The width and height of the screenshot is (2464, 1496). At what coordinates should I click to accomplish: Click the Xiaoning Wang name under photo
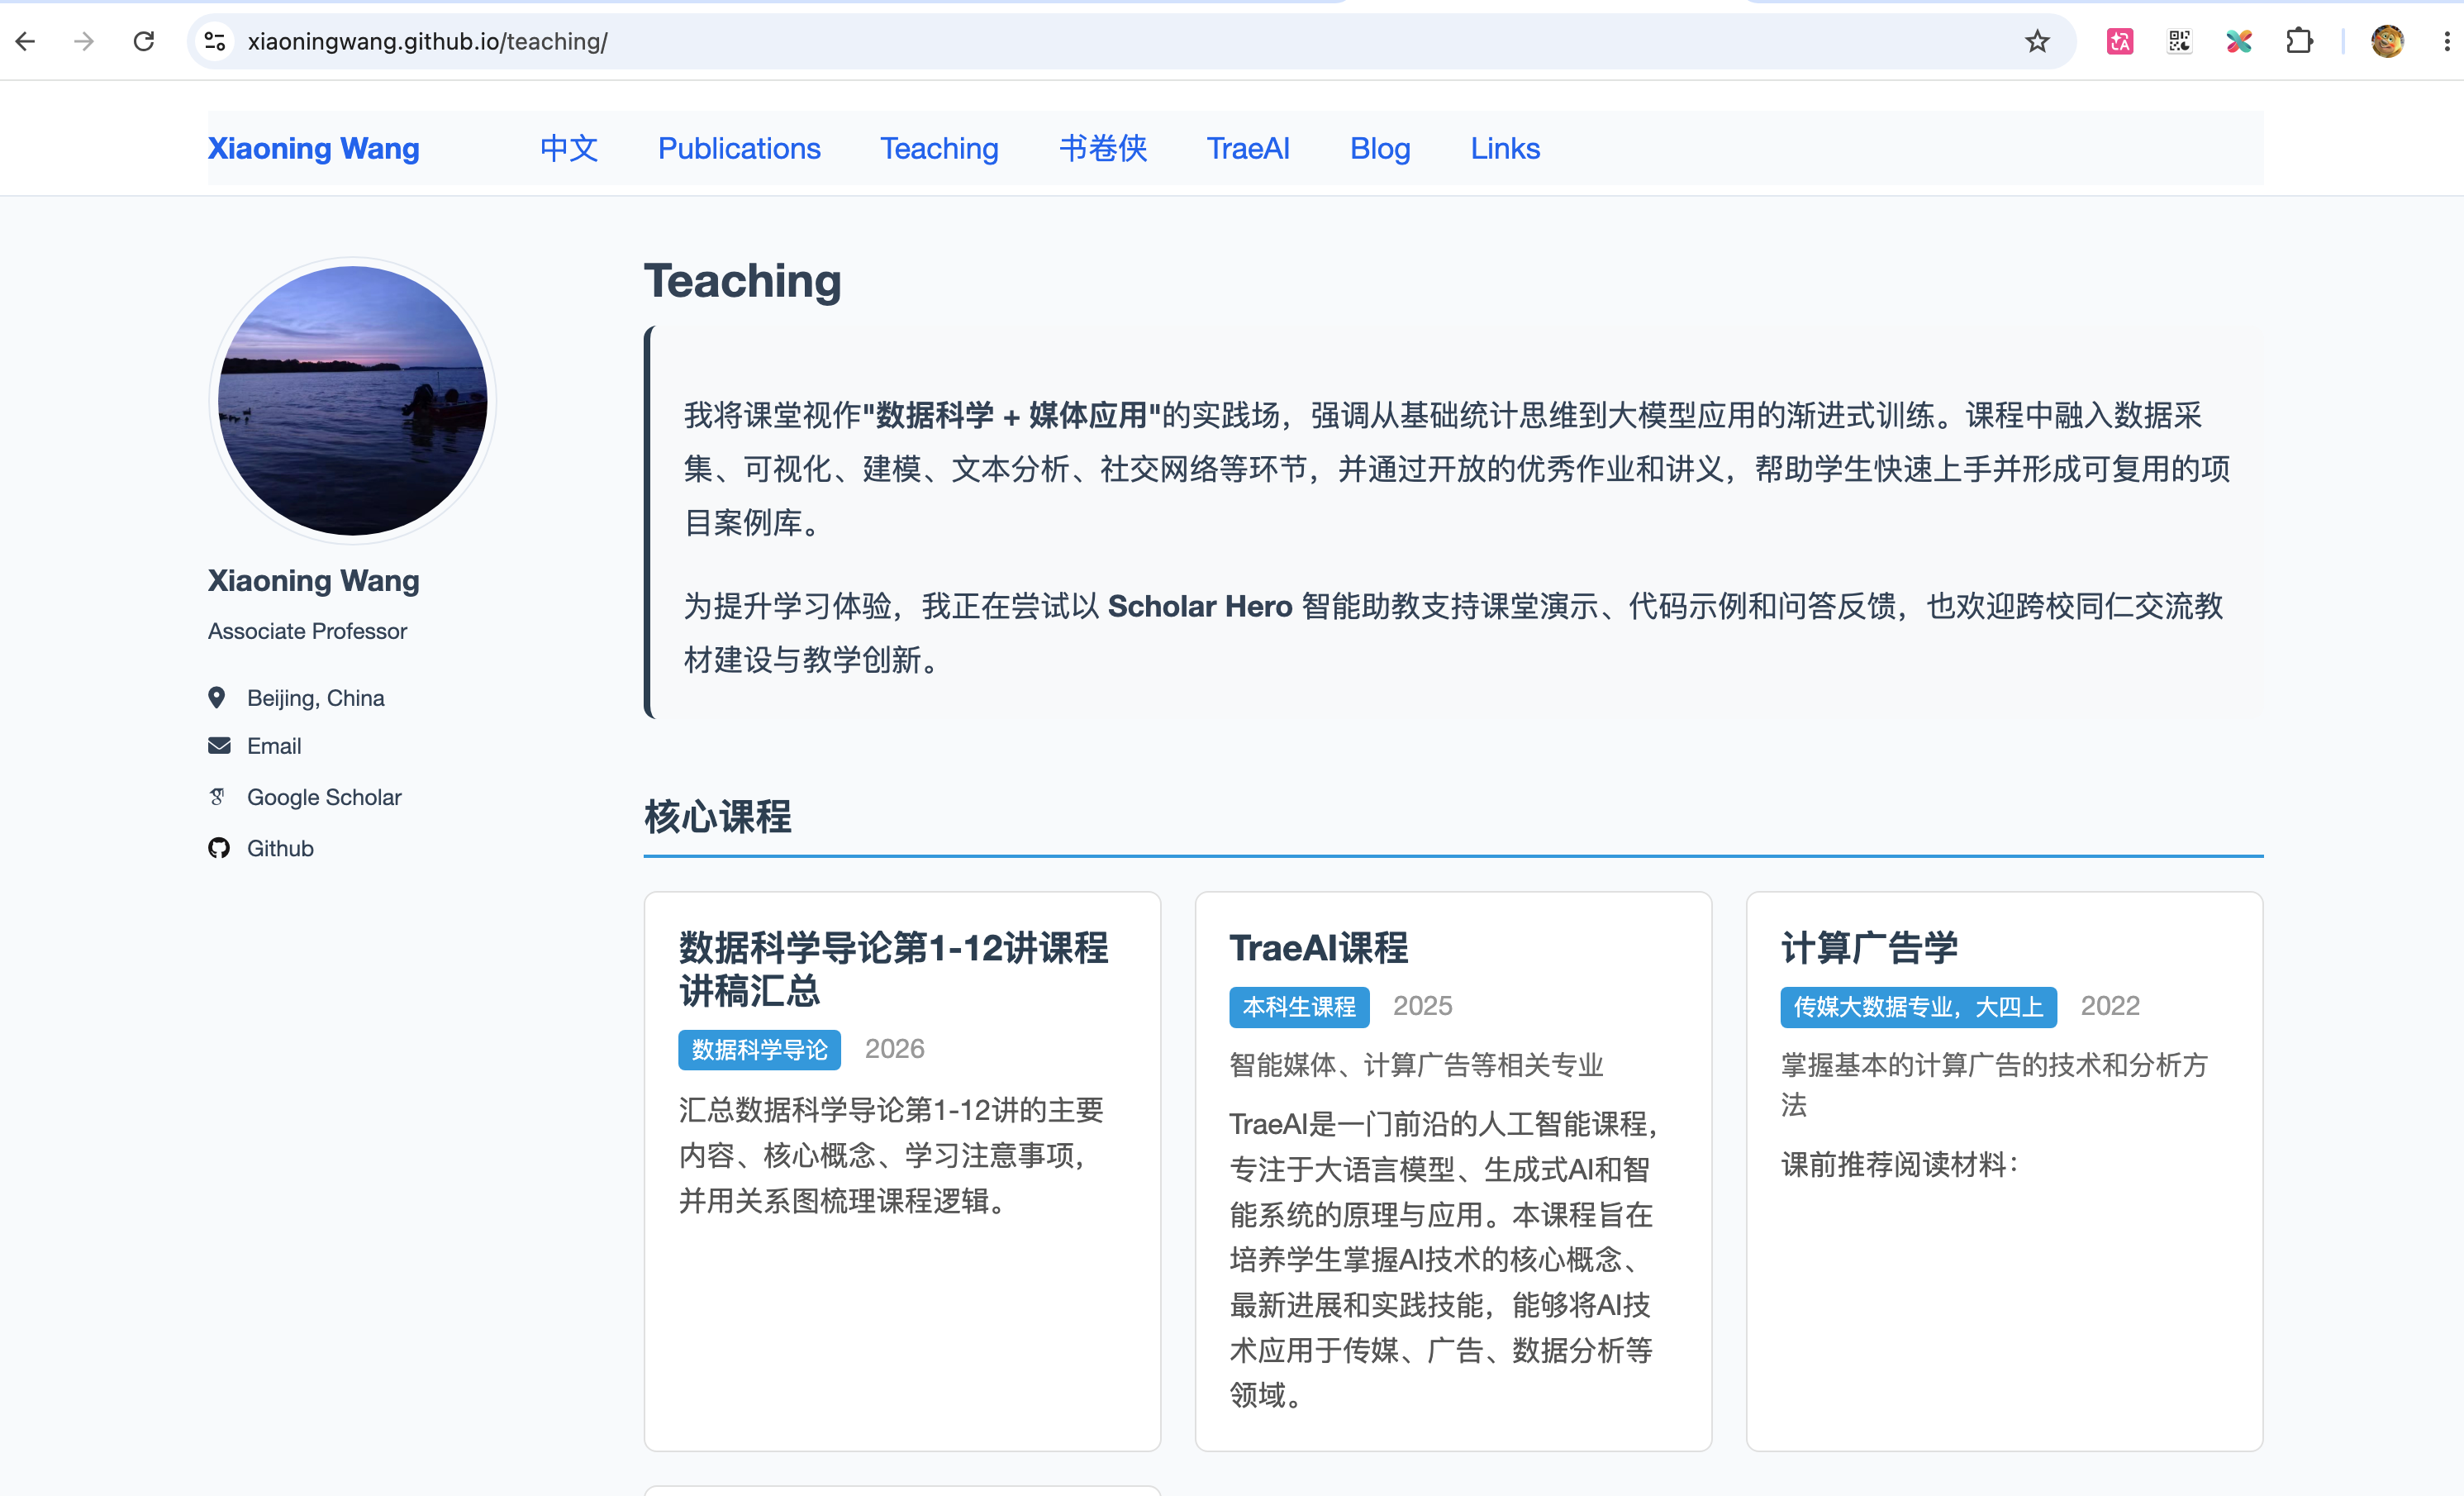313,580
